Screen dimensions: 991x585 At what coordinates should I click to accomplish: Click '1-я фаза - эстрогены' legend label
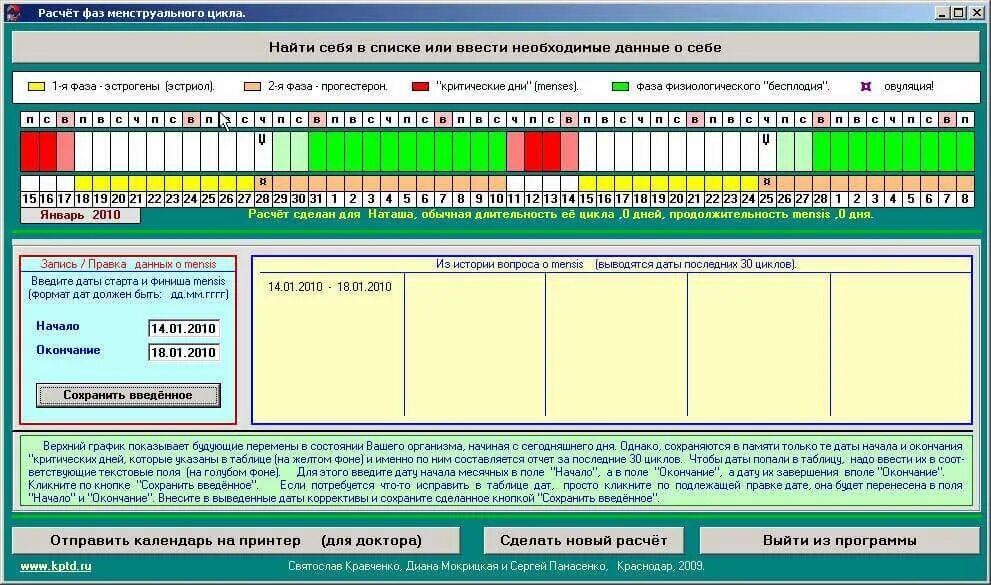pyautogui.click(x=133, y=87)
